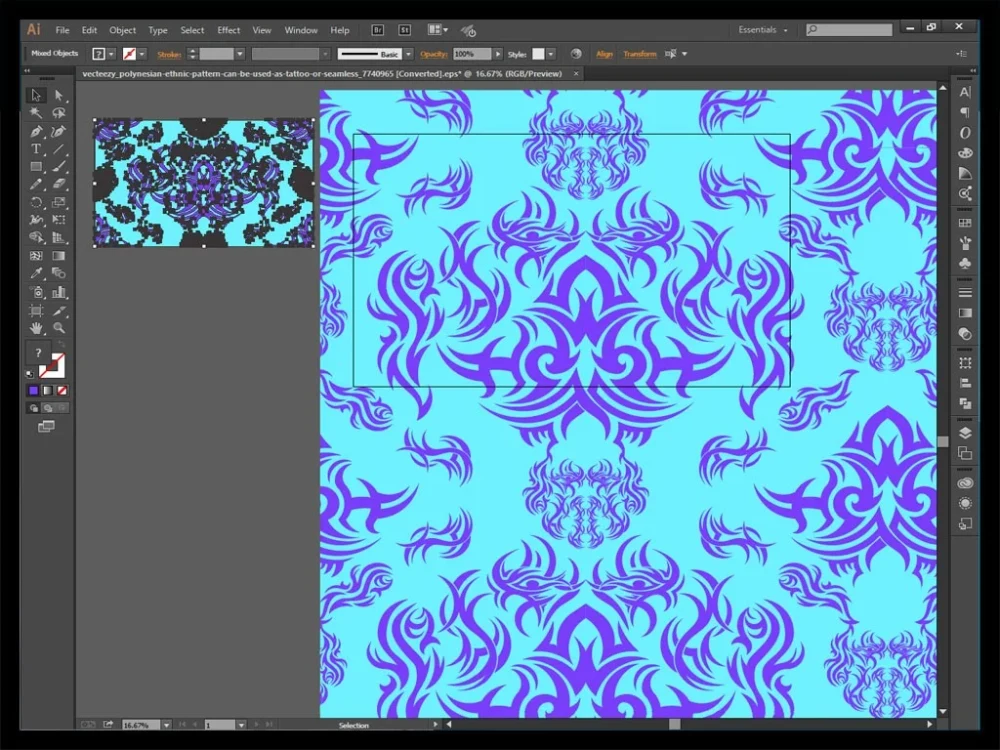Click the graphic Style swatch box
1000x750 pixels.
[538, 54]
